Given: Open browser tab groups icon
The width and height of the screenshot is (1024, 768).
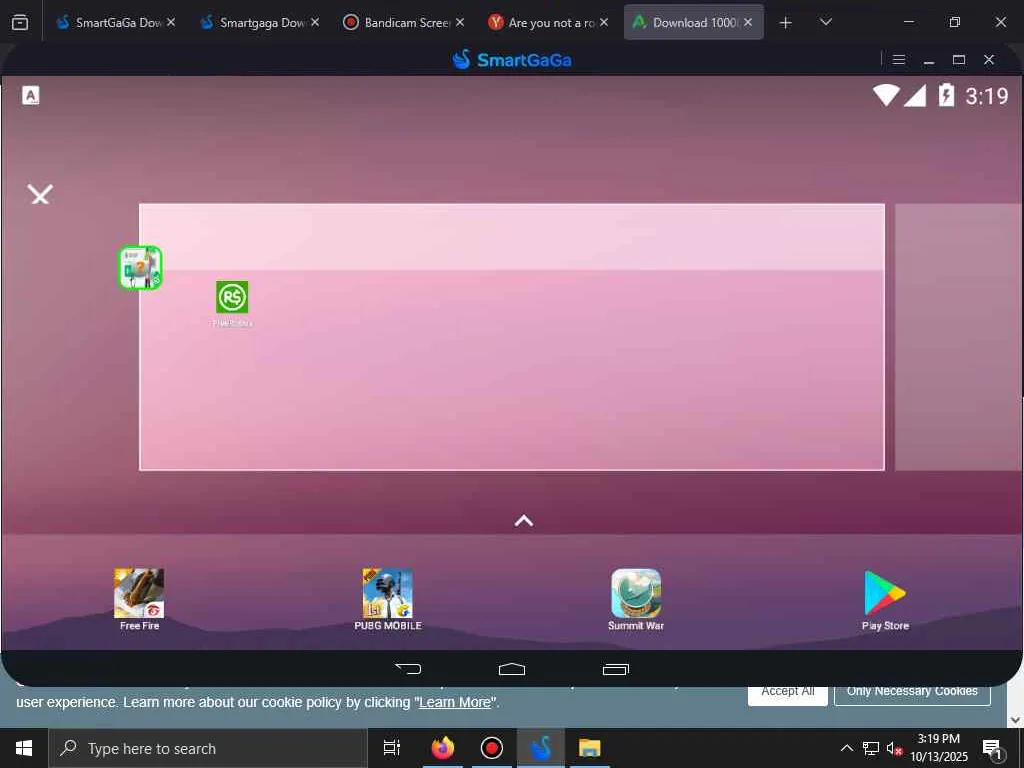Looking at the screenshot, I should (x=20, y=22).
